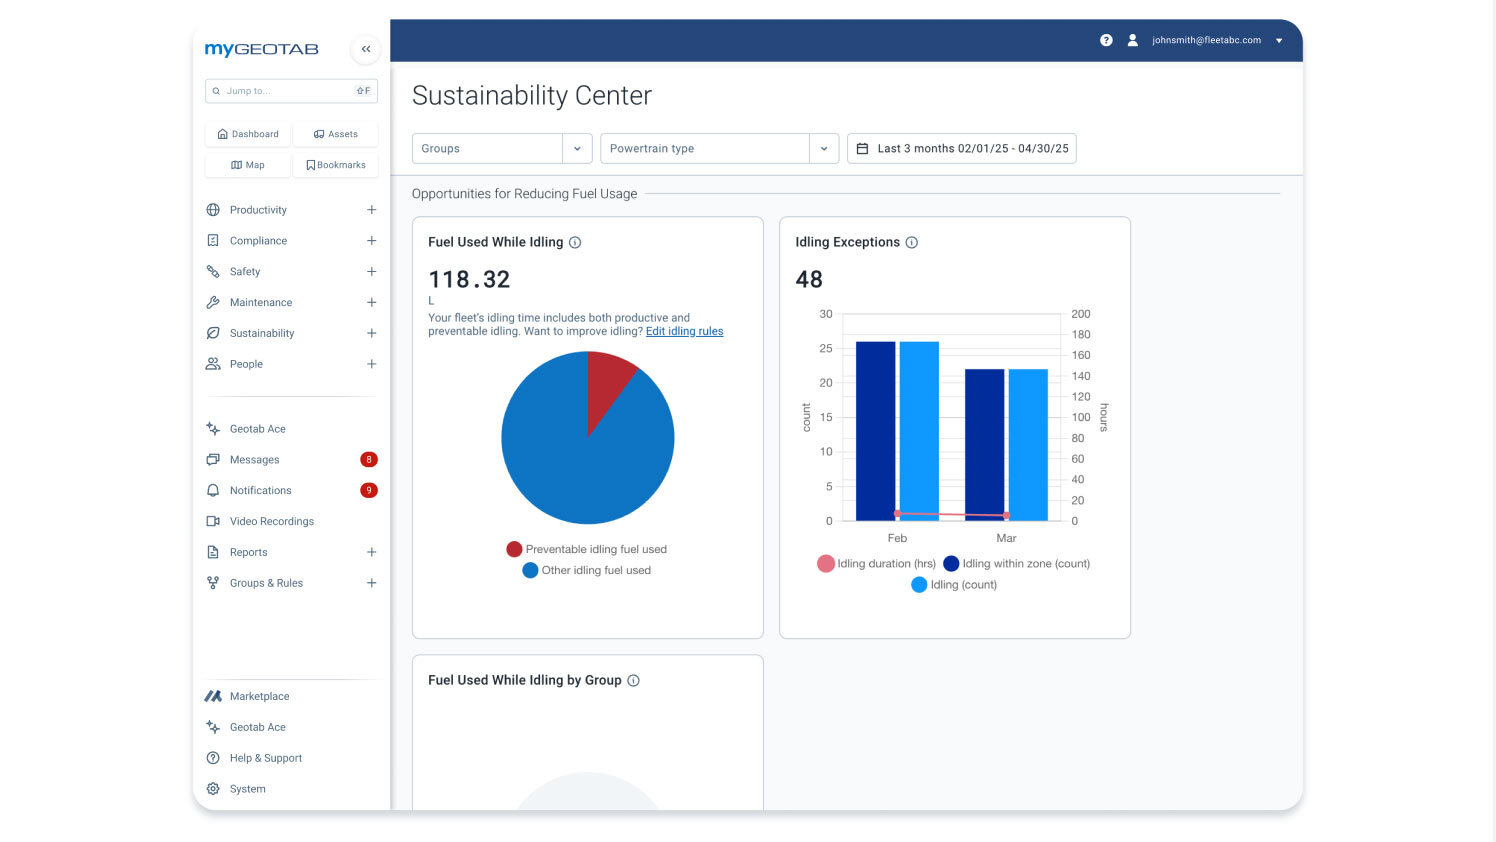Viewport: 1496px width, 842px height.
Task: Select the Assets icon
Action: pyautogui.click(x=336, y=133)
